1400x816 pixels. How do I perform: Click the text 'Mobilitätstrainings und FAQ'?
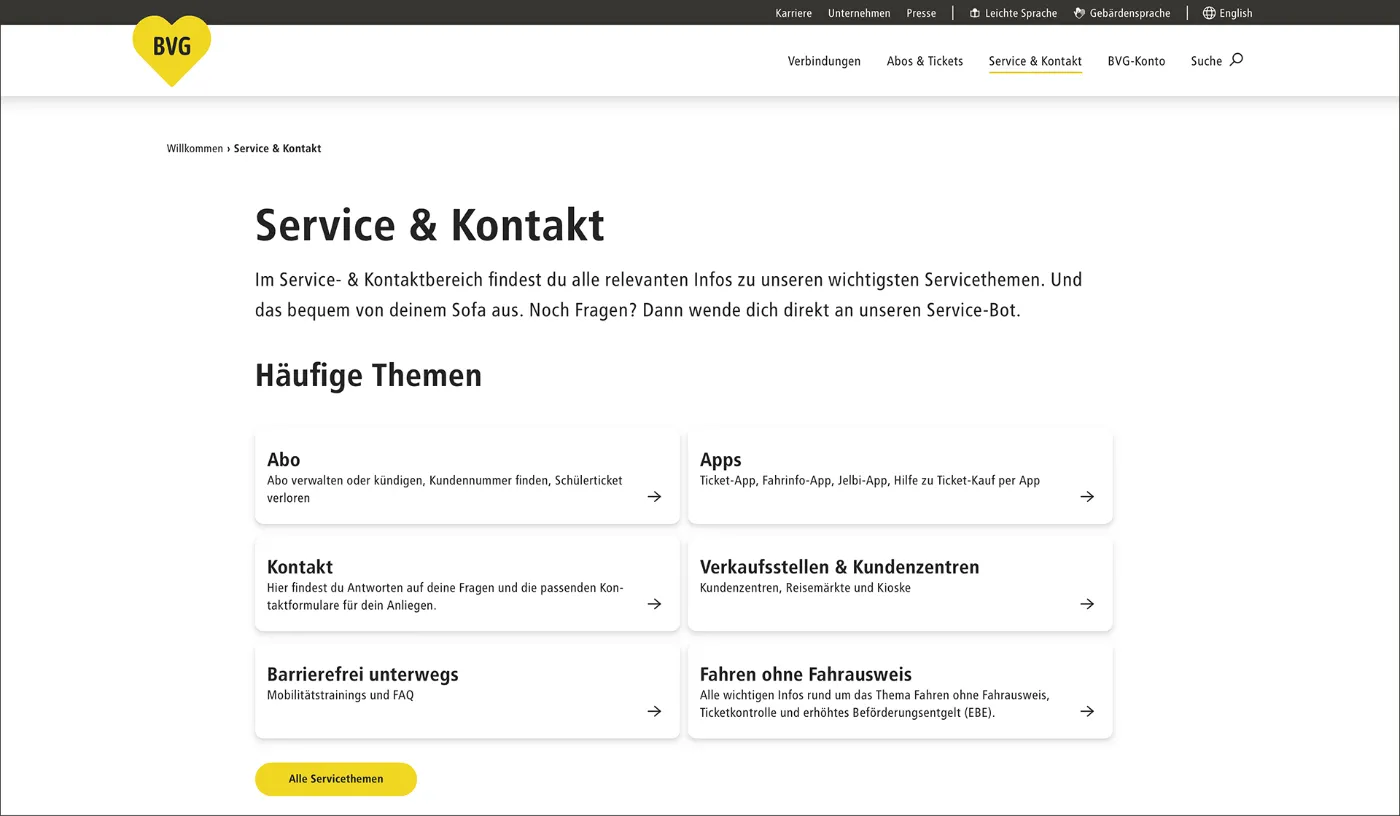[x=340, y=695]
